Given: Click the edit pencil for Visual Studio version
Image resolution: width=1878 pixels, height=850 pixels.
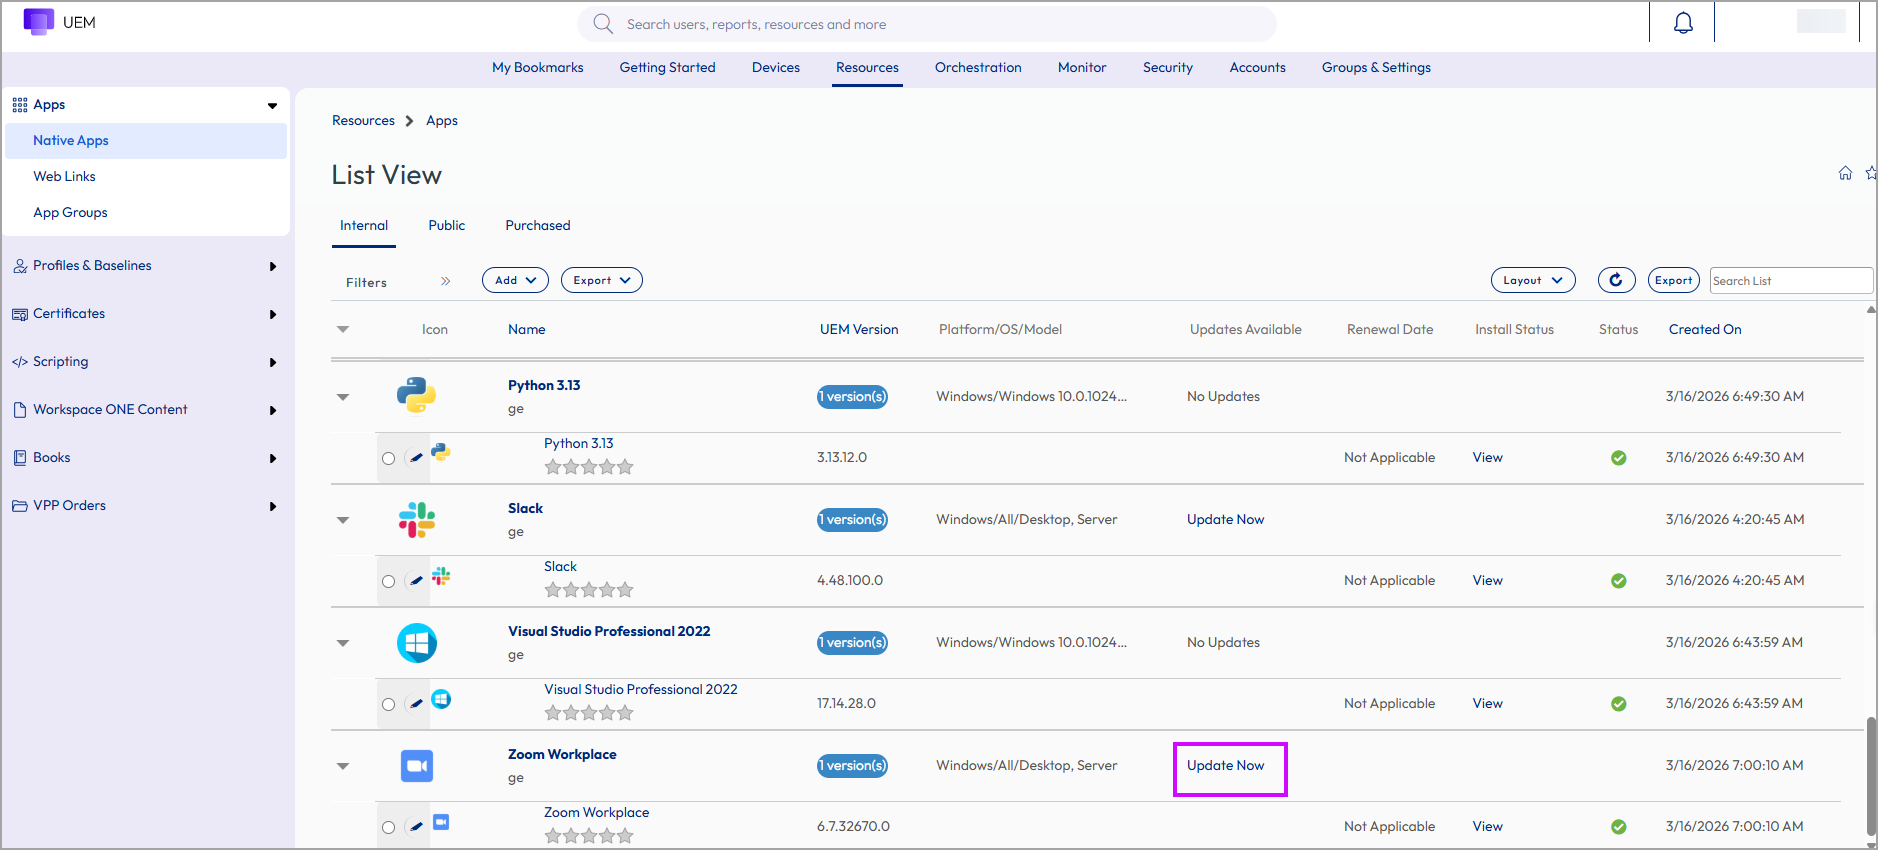Looking at the screenshot, I should click(x=415, y=704).
